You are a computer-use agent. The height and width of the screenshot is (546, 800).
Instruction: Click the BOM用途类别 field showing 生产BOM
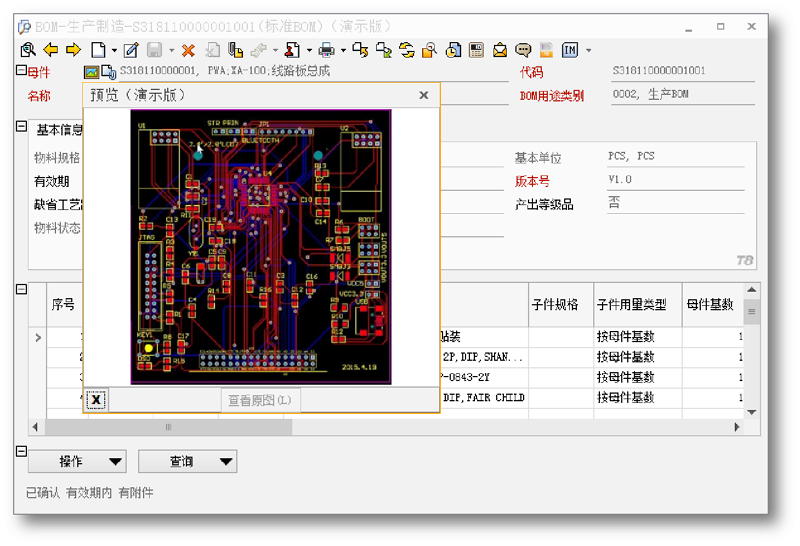point(683,94)
